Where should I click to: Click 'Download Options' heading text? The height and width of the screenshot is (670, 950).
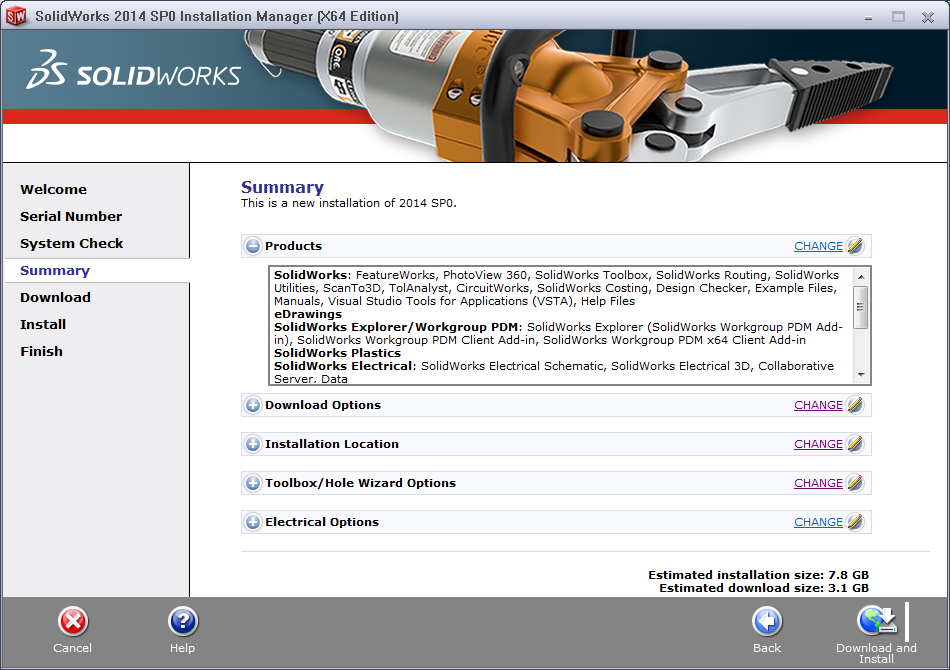(x=323, y=405)
